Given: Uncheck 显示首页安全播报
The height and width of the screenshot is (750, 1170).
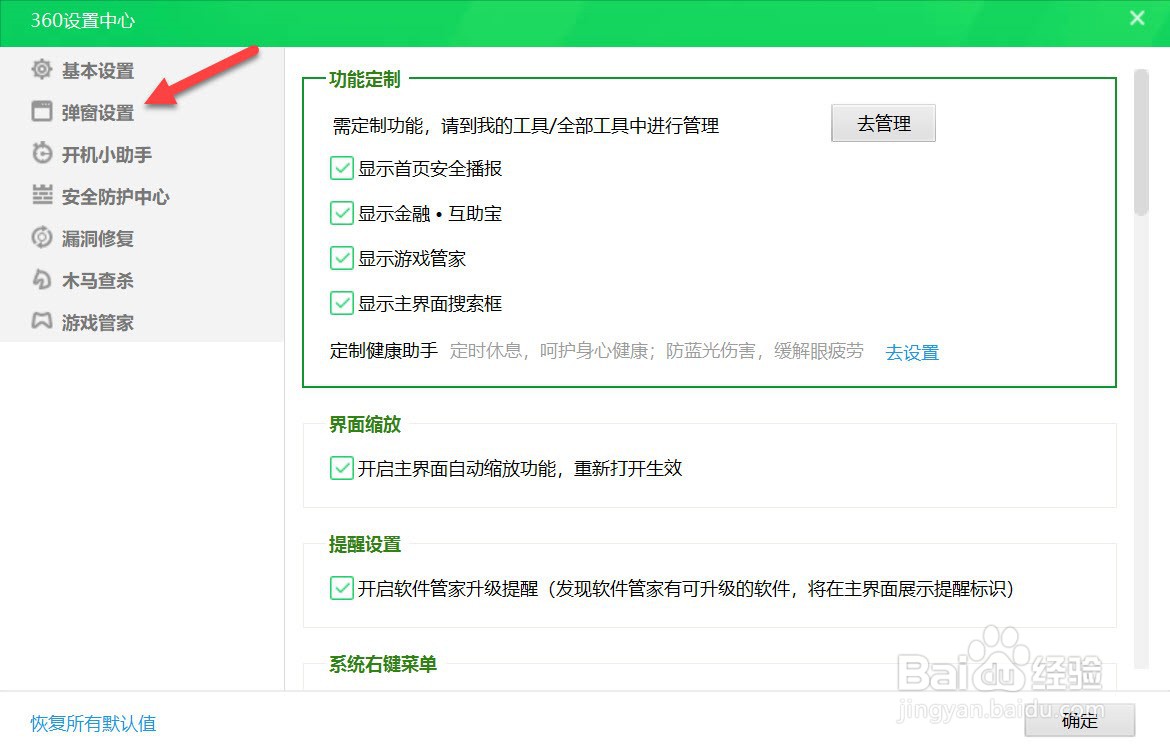Looking at the screenshot, I should (342, 168).
